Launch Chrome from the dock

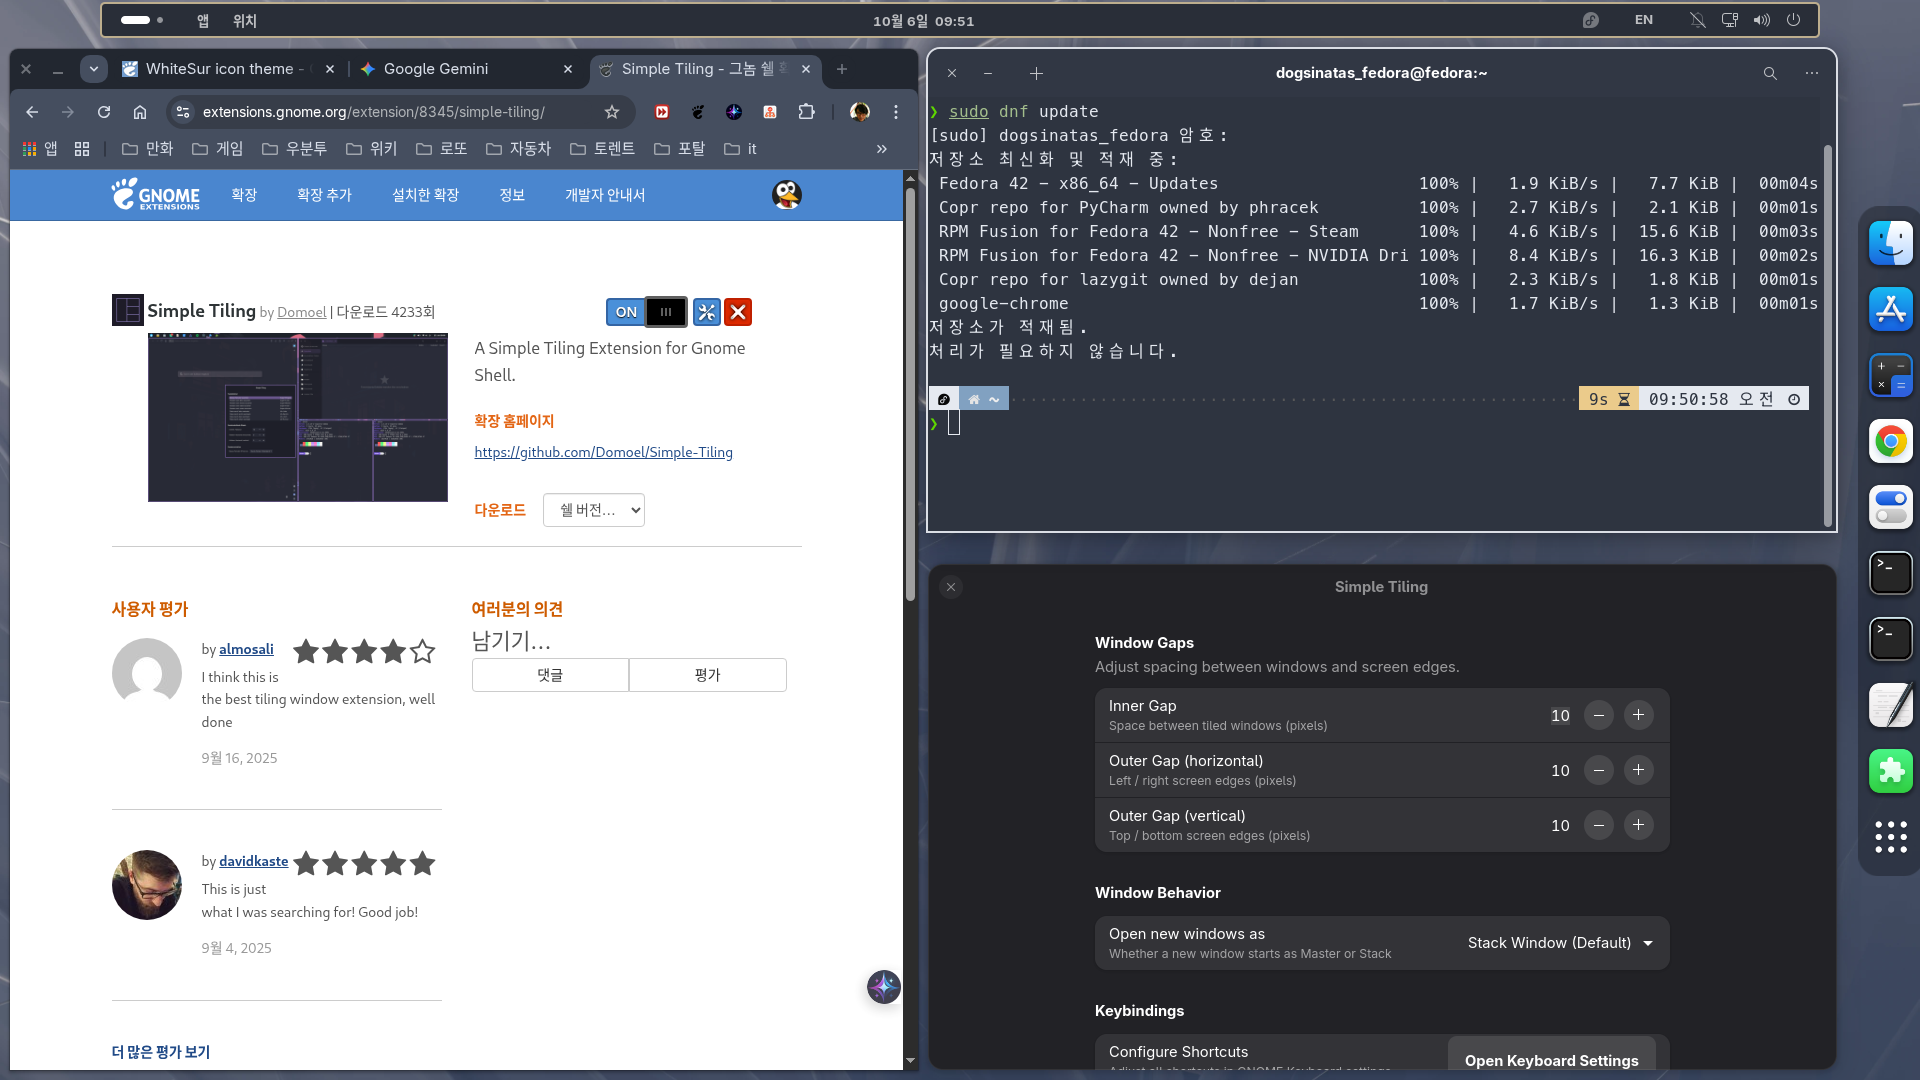click(1890, 441)
